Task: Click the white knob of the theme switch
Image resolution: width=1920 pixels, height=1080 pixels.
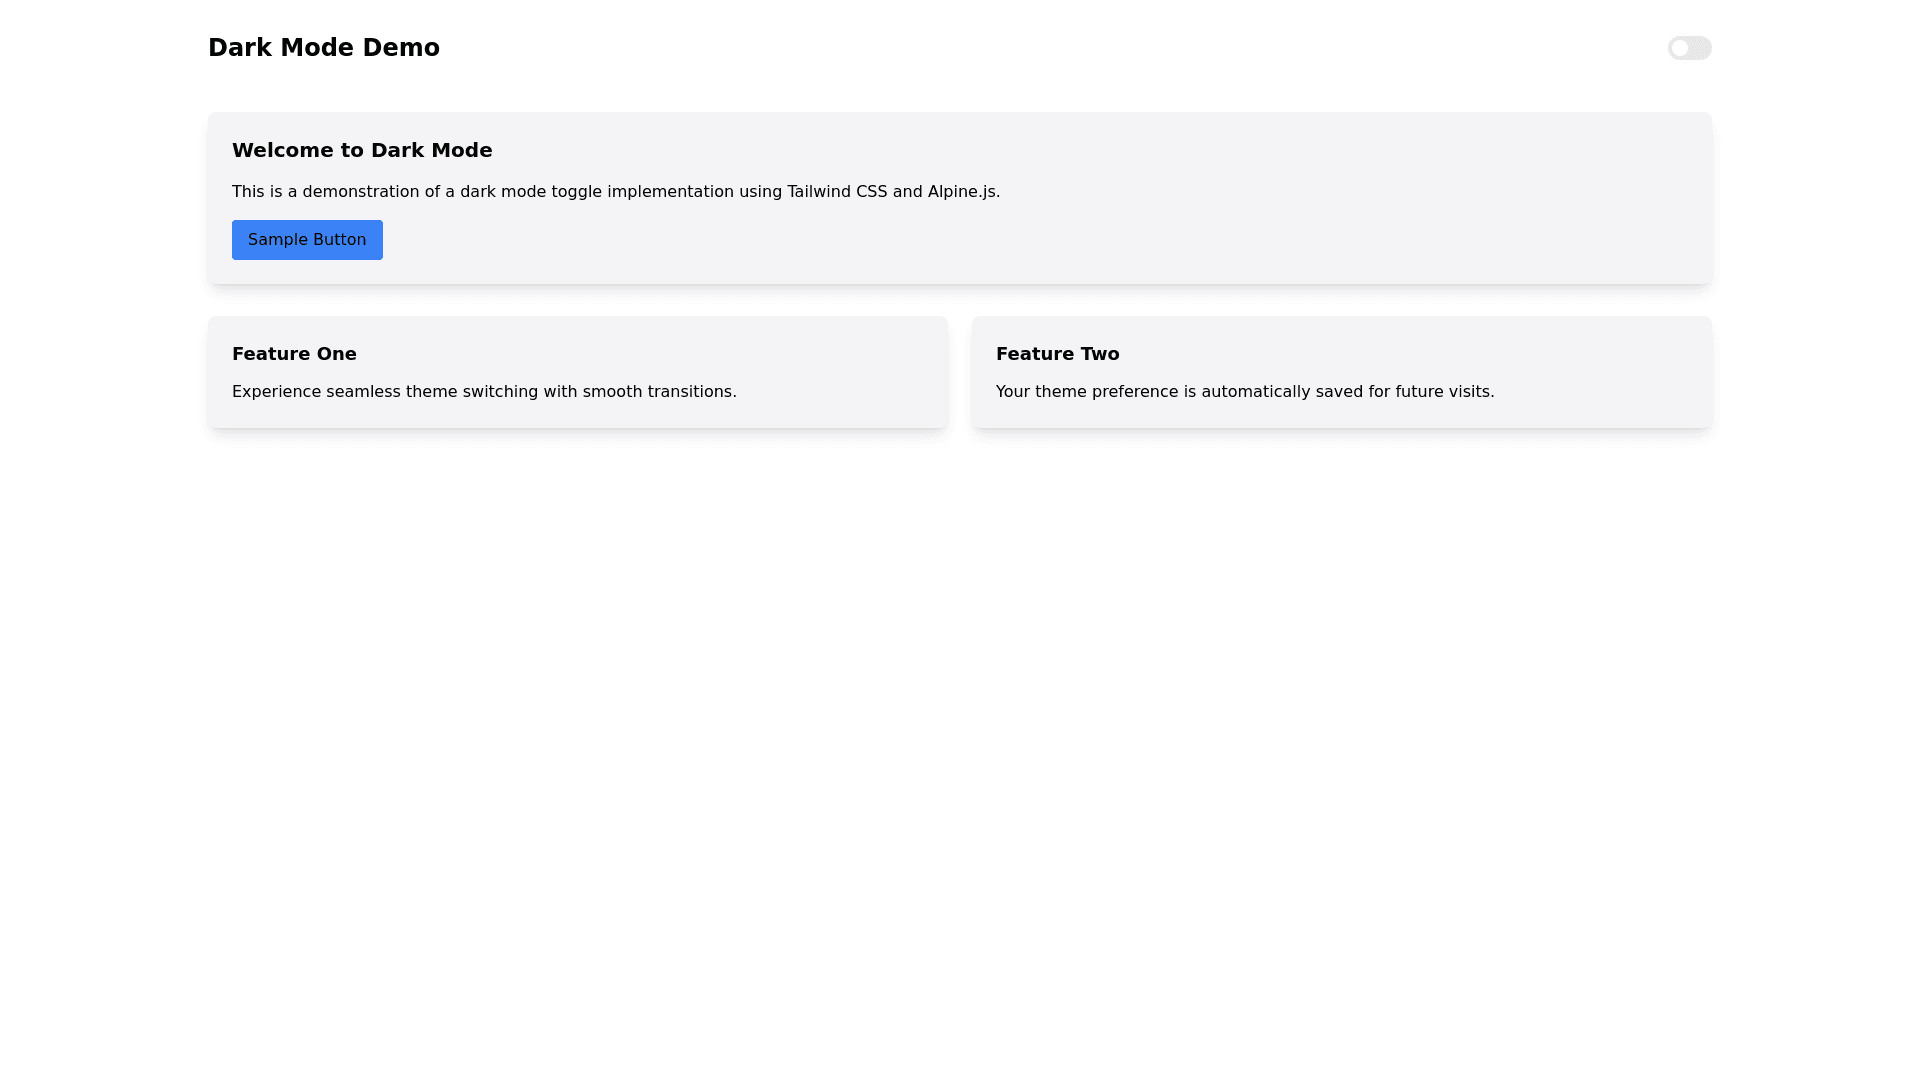Action: click(1679, 48)
